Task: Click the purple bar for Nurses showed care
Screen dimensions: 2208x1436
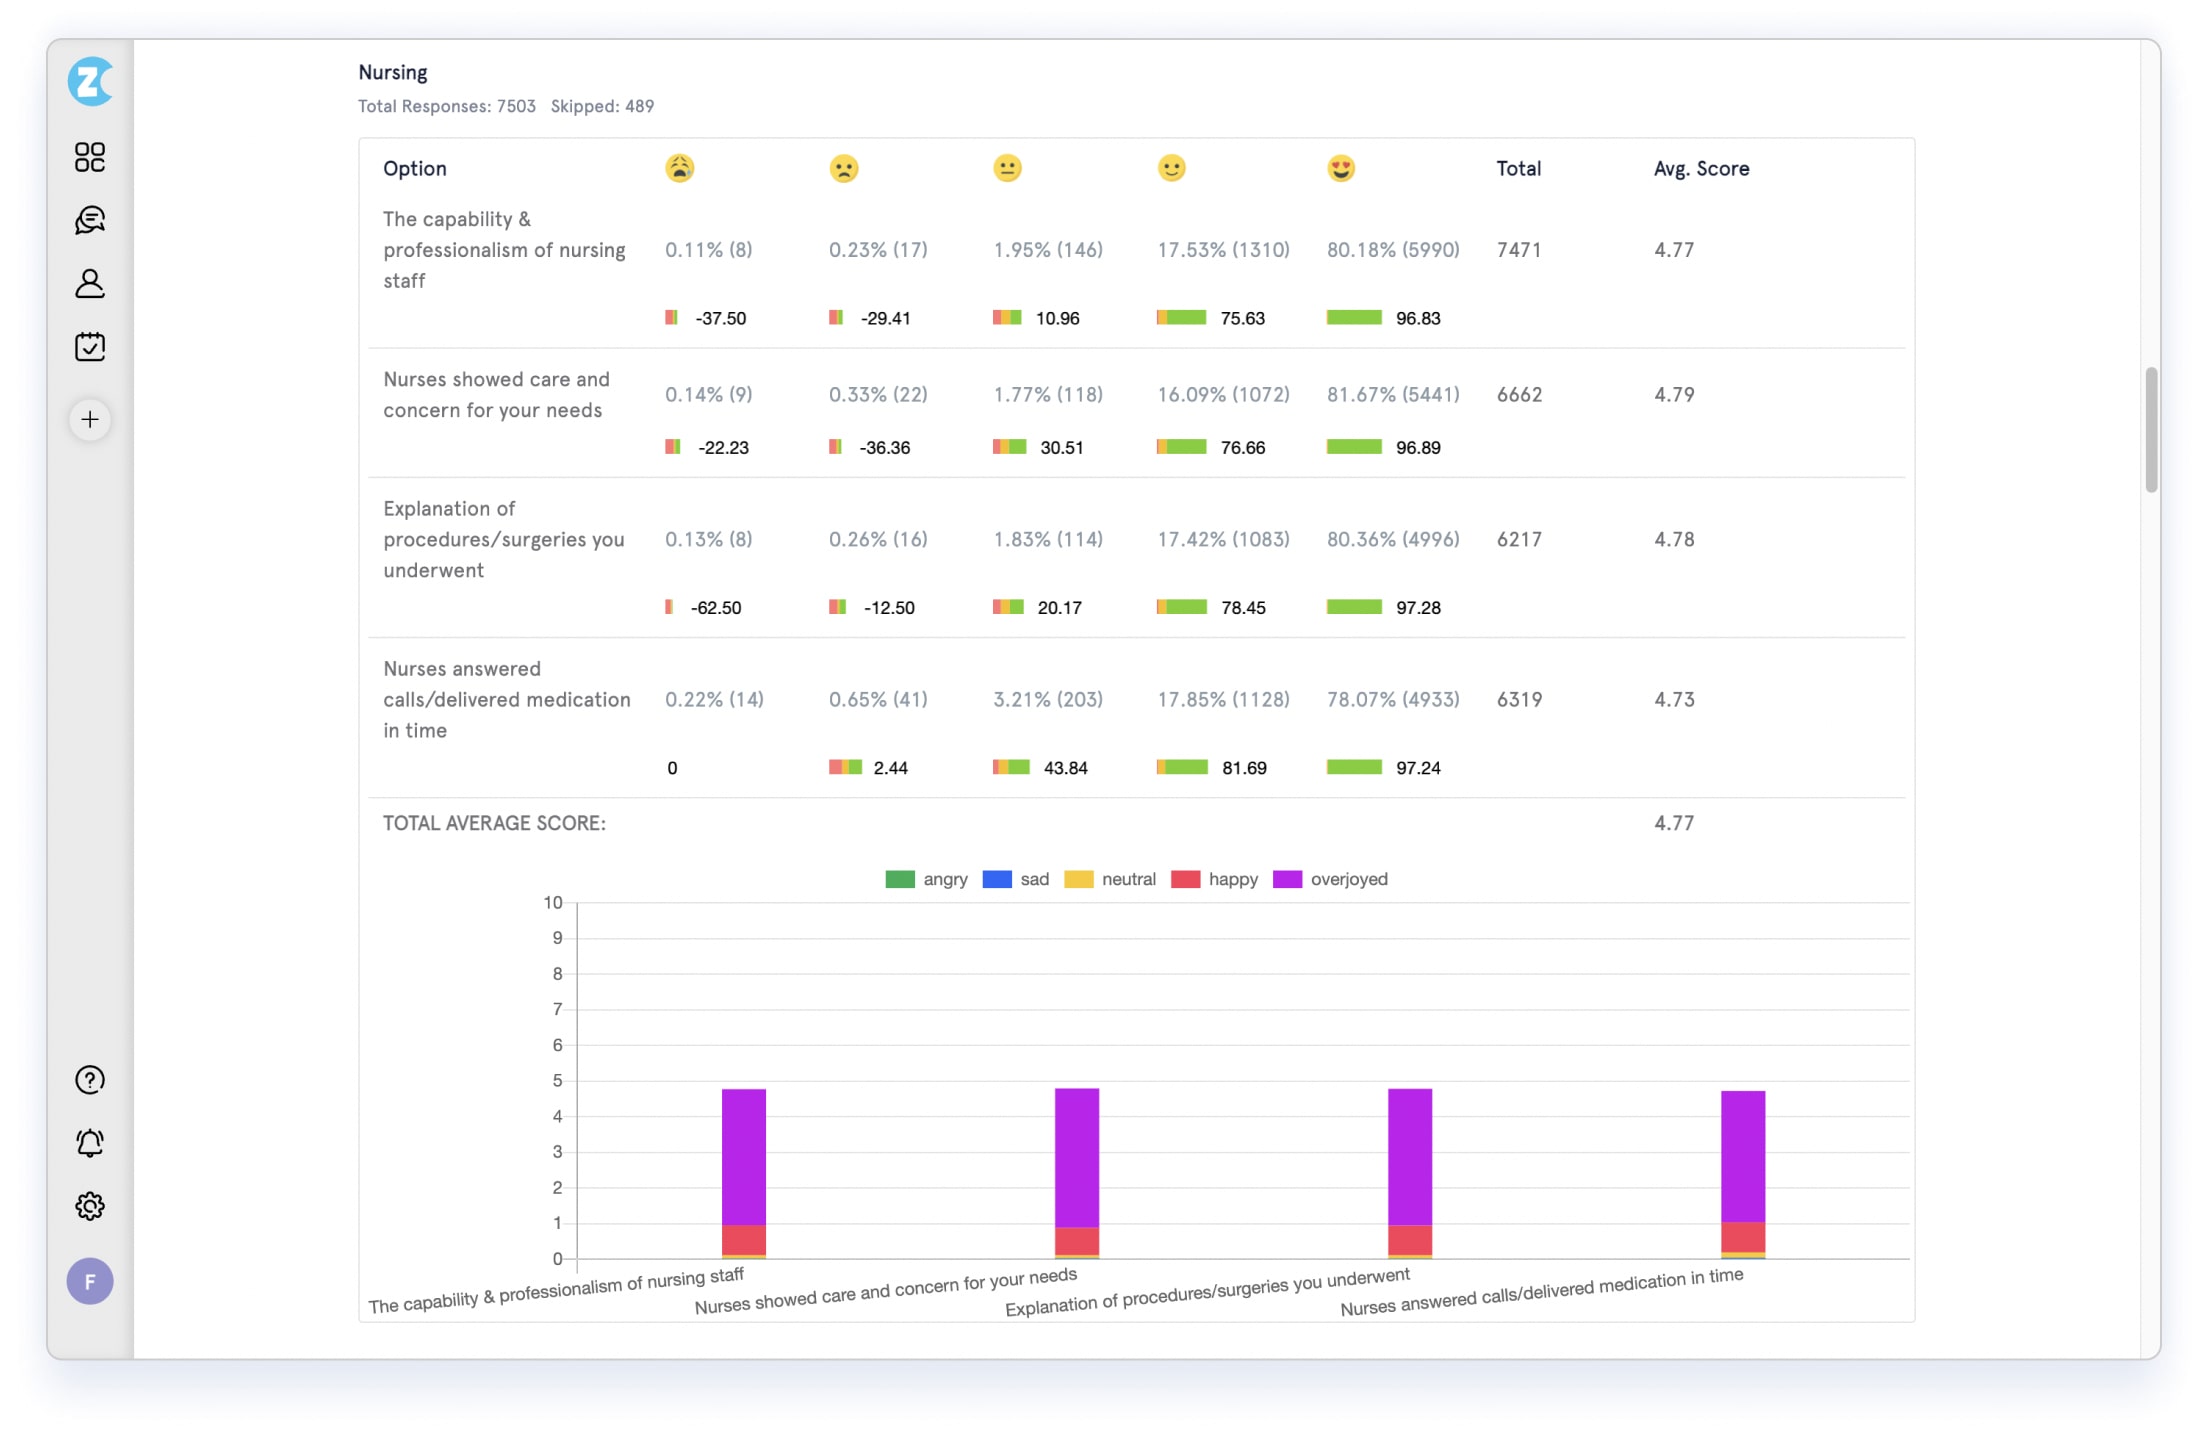Action: point(1077,1157)
